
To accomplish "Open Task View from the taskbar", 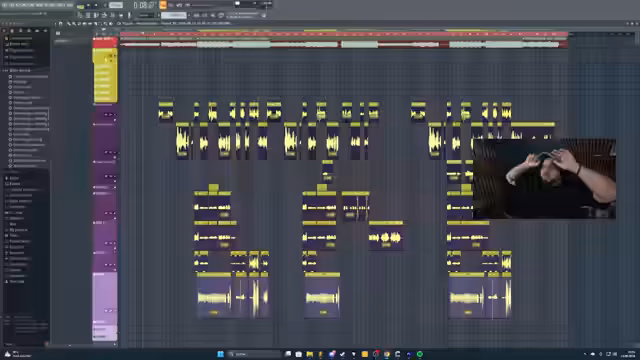I will [x=288, y=354].
